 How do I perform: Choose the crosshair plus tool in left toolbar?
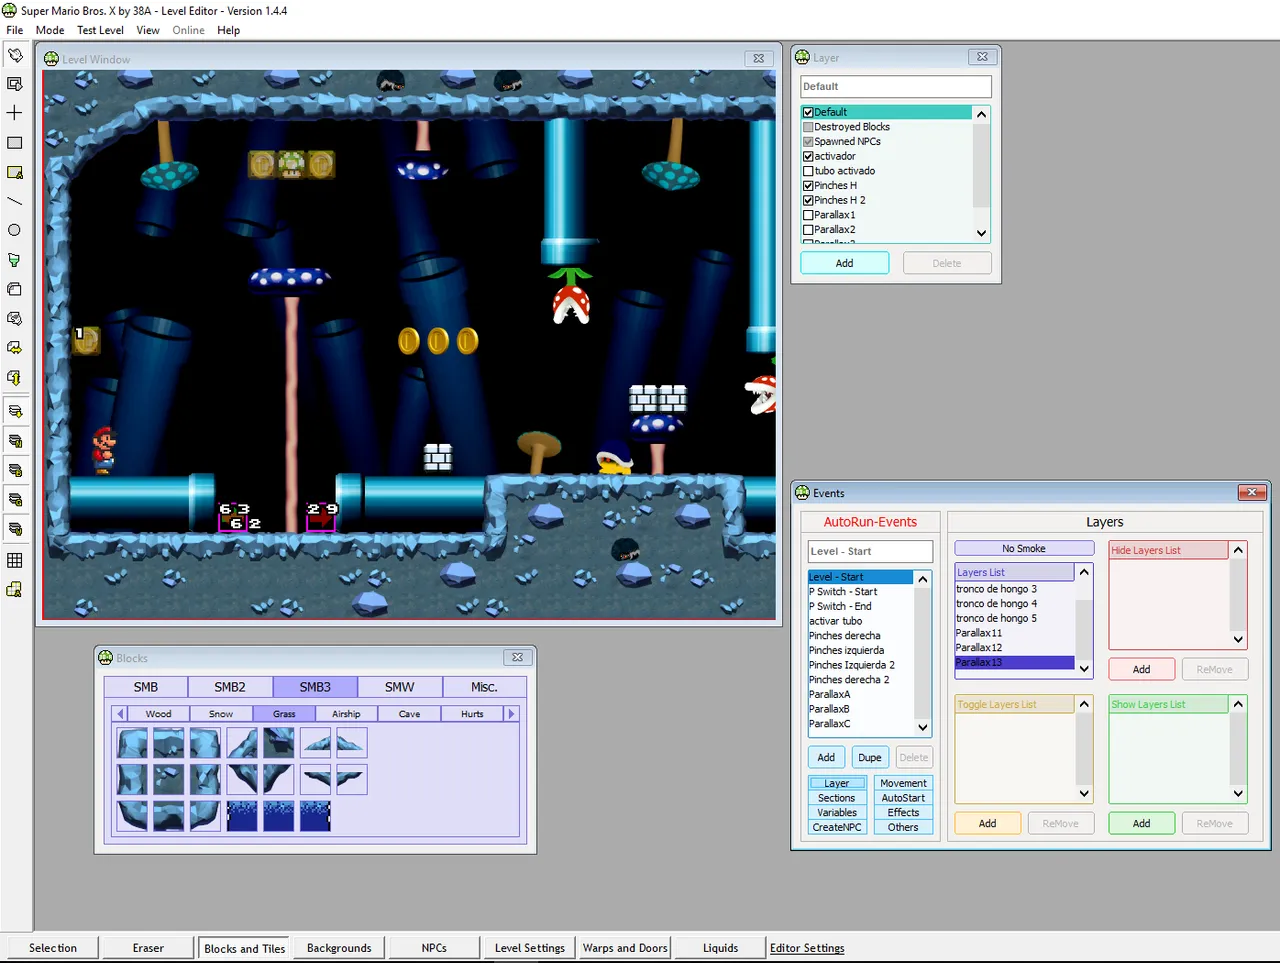tap(15, 113)
